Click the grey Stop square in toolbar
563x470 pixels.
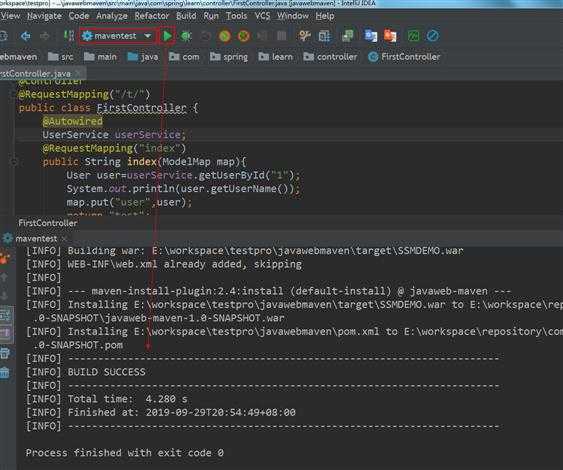click(282, 36)
